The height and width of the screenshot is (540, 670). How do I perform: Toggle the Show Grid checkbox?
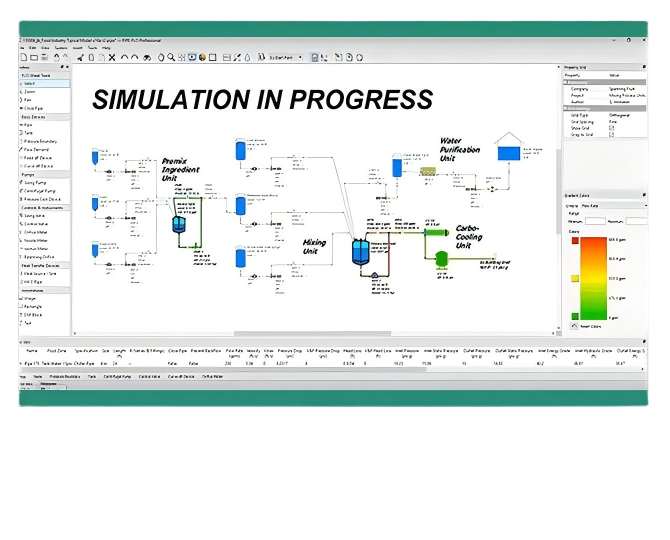612,128
